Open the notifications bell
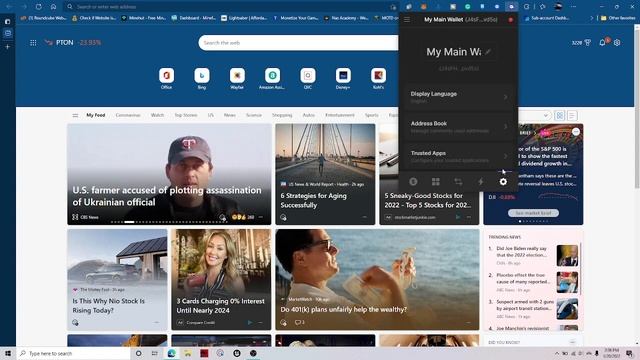Screen dimensions: 640x360 pos(603,42)
